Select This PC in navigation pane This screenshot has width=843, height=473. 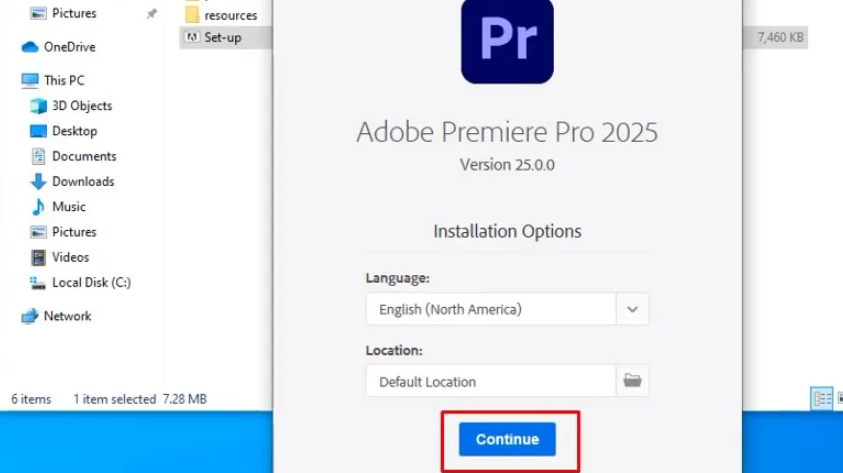coord(64,80)
